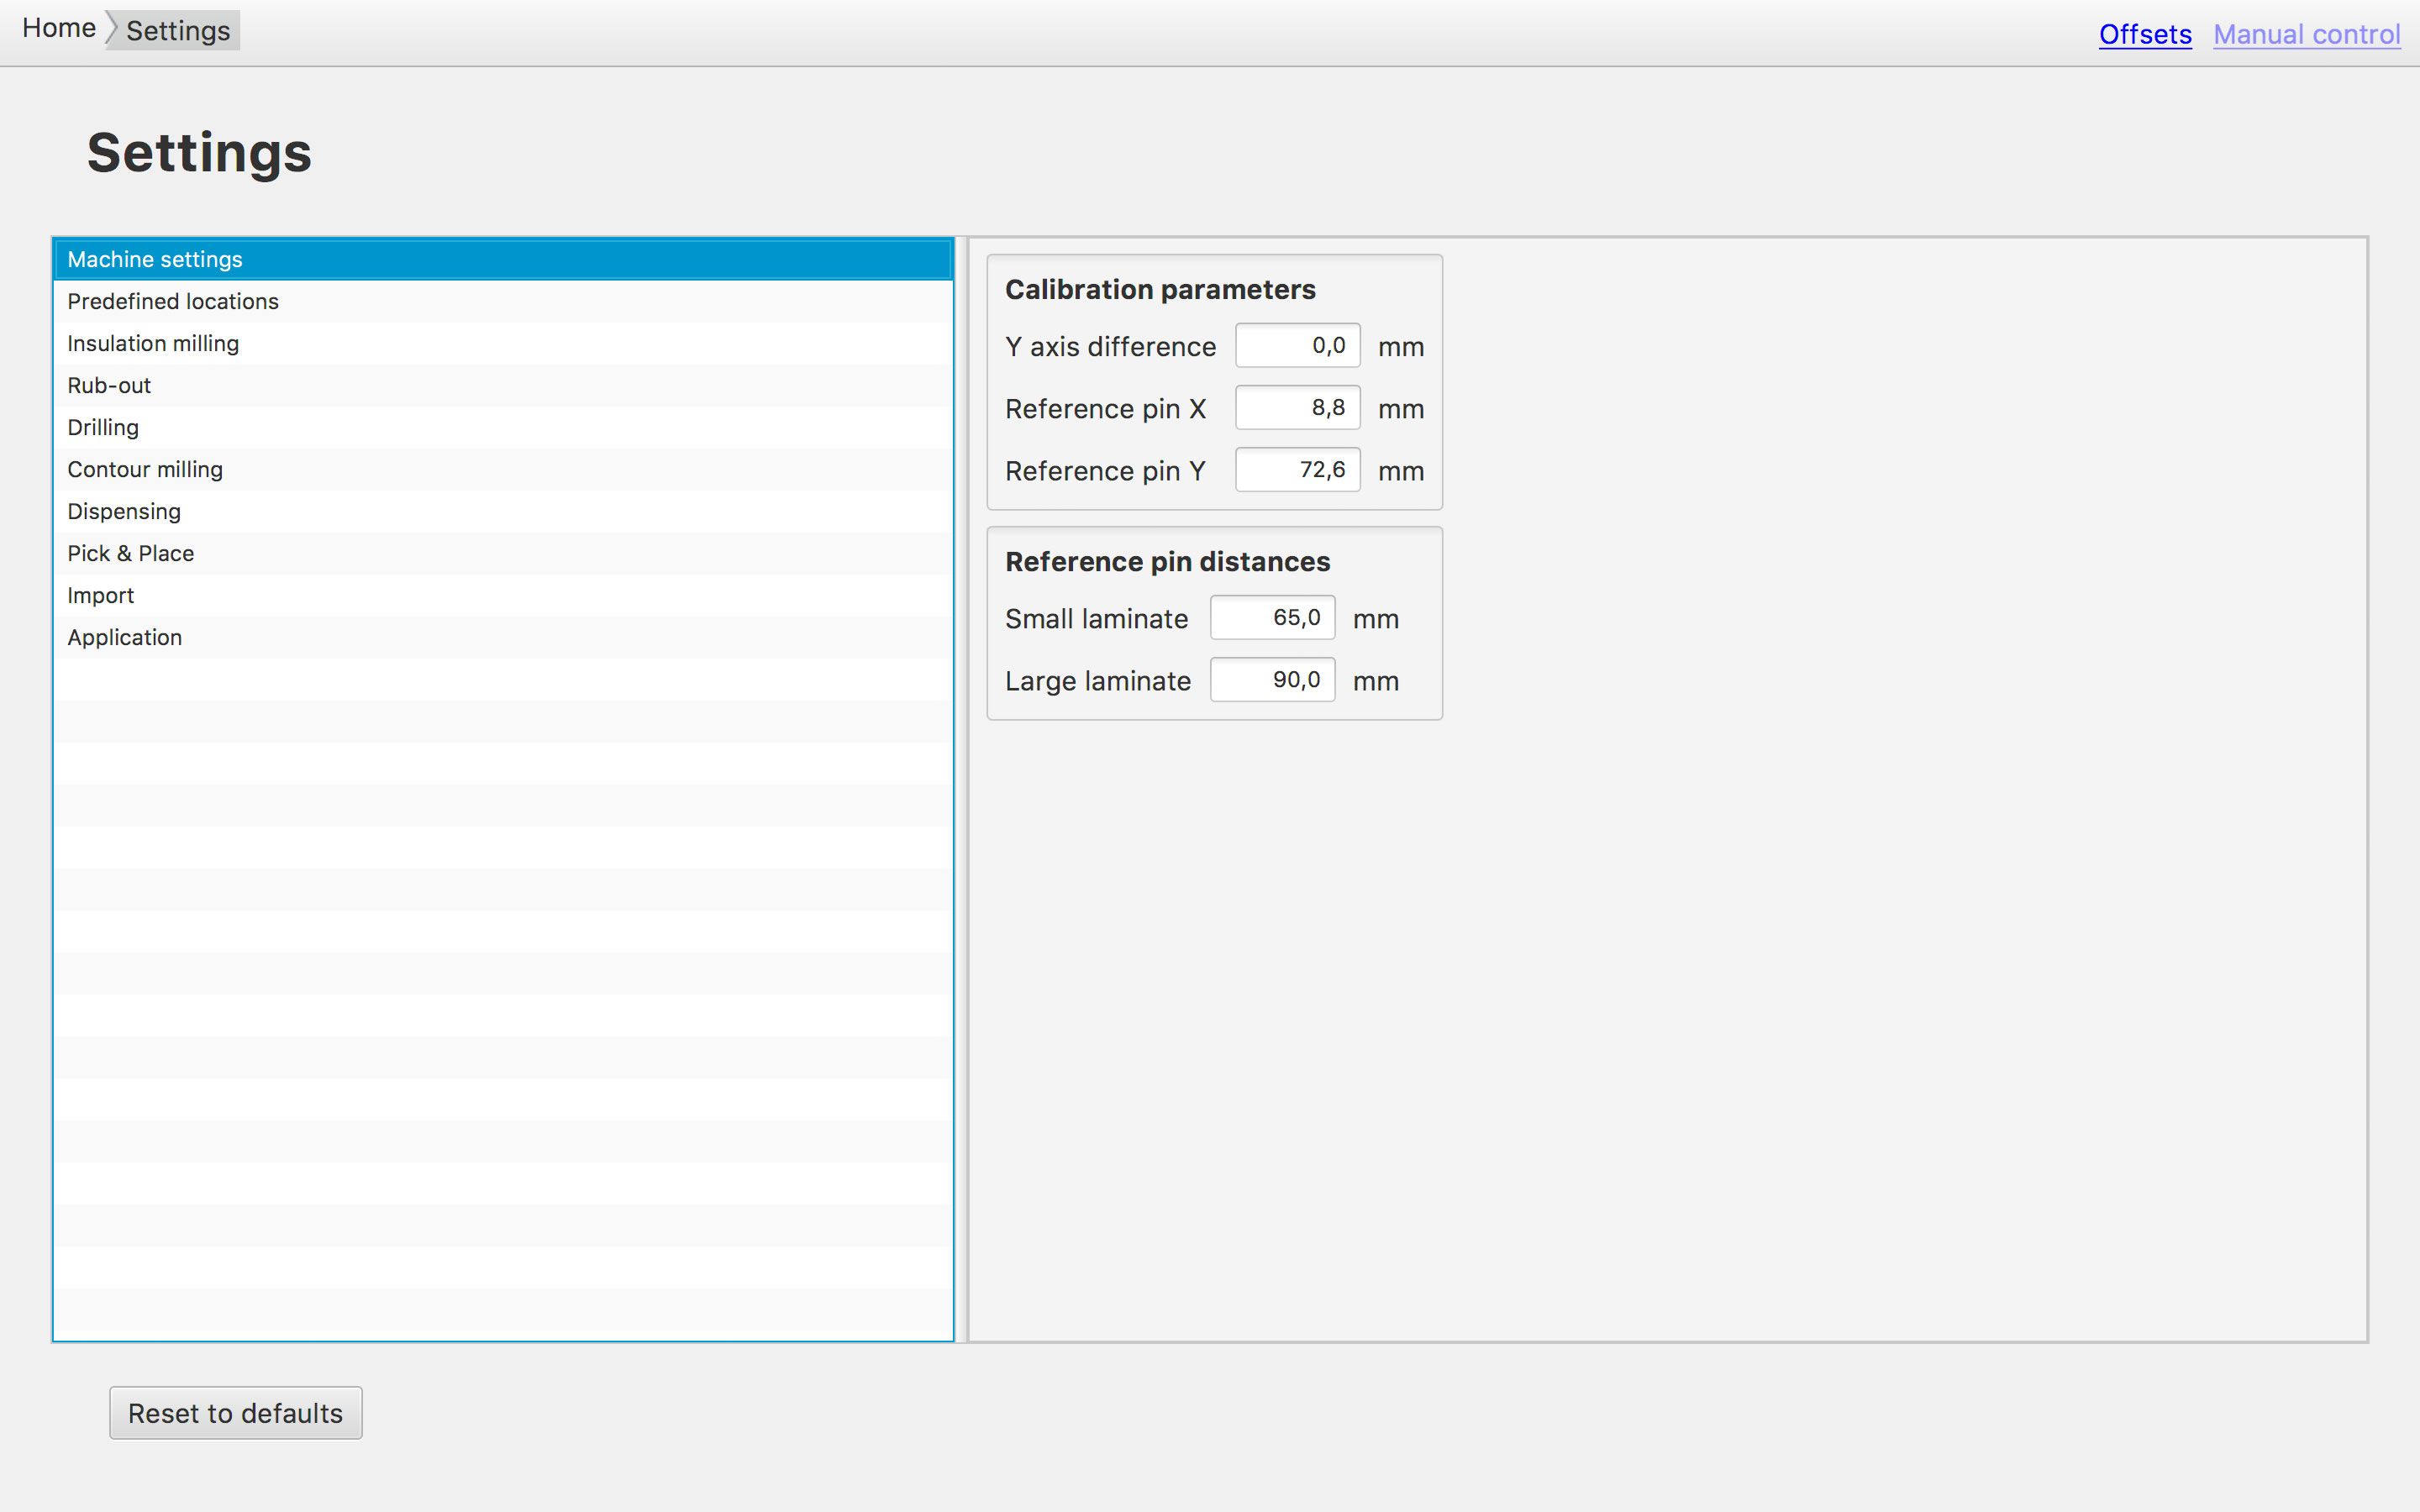This screenshot has width=2420, height=1512.
Task: Click the Small laminate distance field
Action: [x=1272, y=618]
